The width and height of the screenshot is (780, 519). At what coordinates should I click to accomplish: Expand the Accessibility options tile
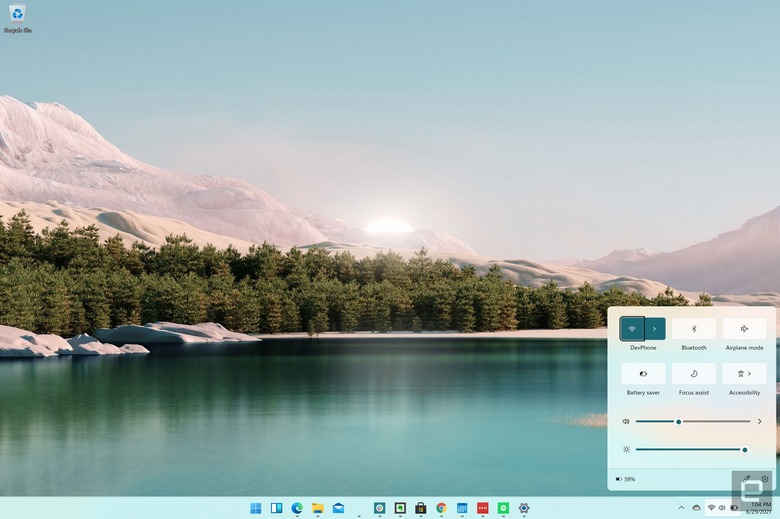click(744, 374)
